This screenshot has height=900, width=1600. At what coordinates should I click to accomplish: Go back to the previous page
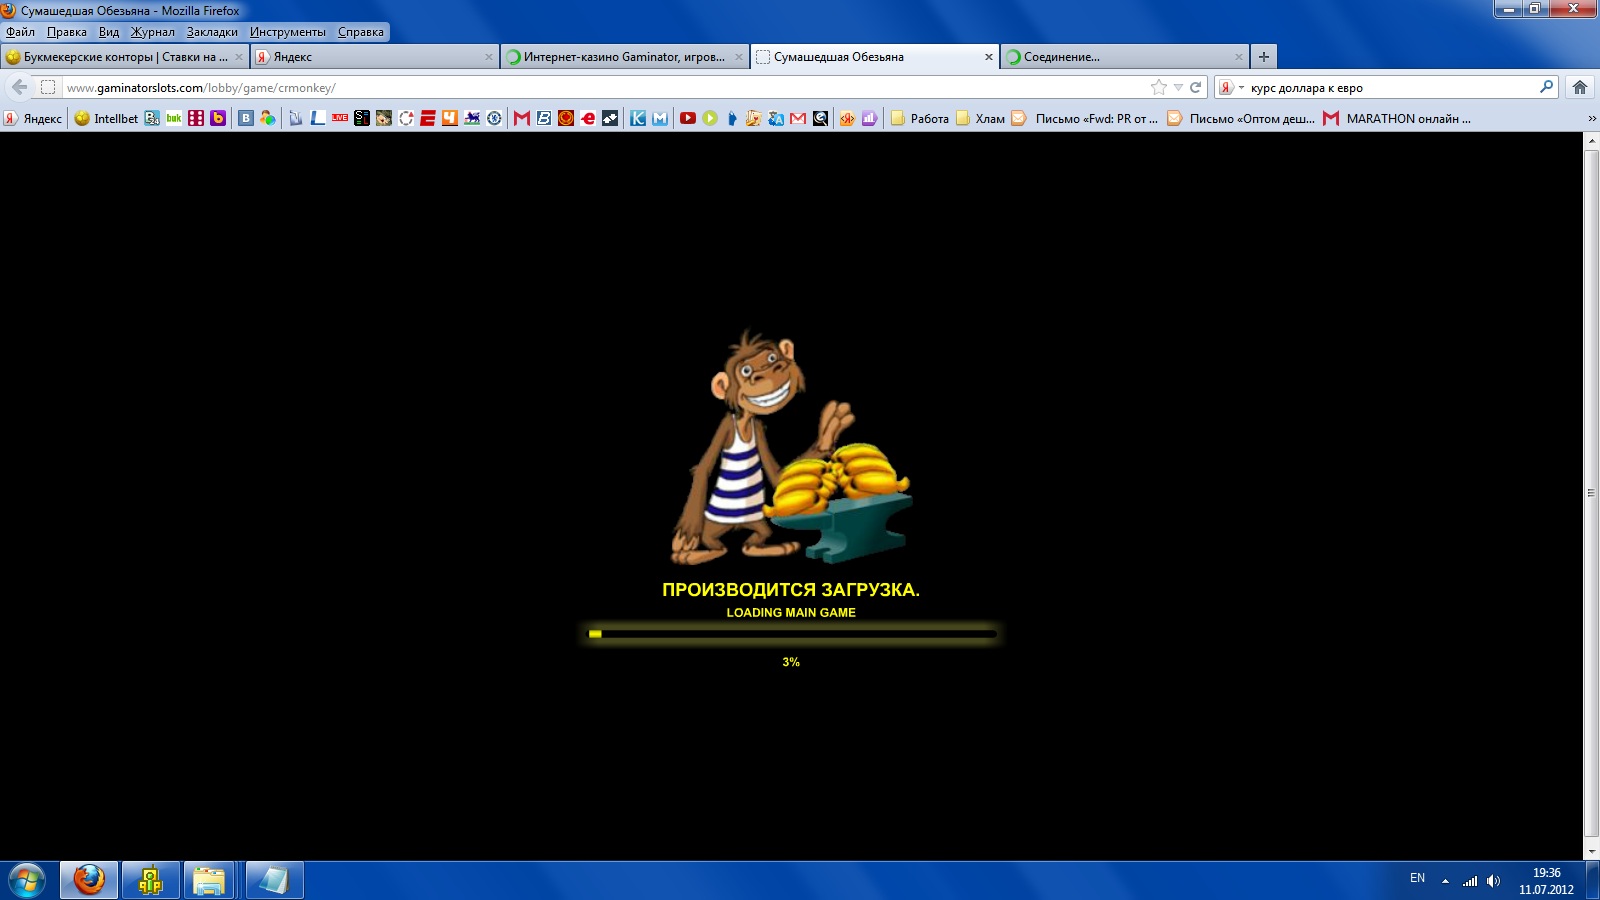[19, 87]
